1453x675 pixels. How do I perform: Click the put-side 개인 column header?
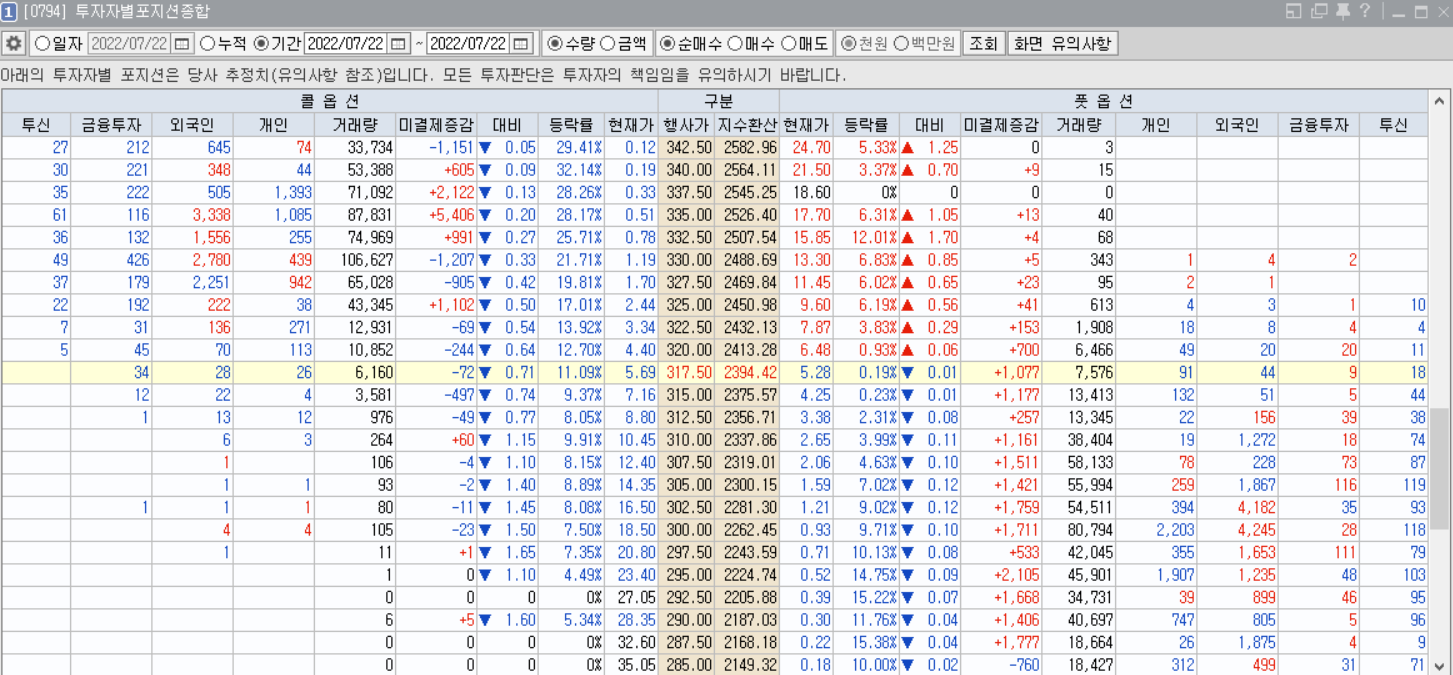[x=1158, y=125]
